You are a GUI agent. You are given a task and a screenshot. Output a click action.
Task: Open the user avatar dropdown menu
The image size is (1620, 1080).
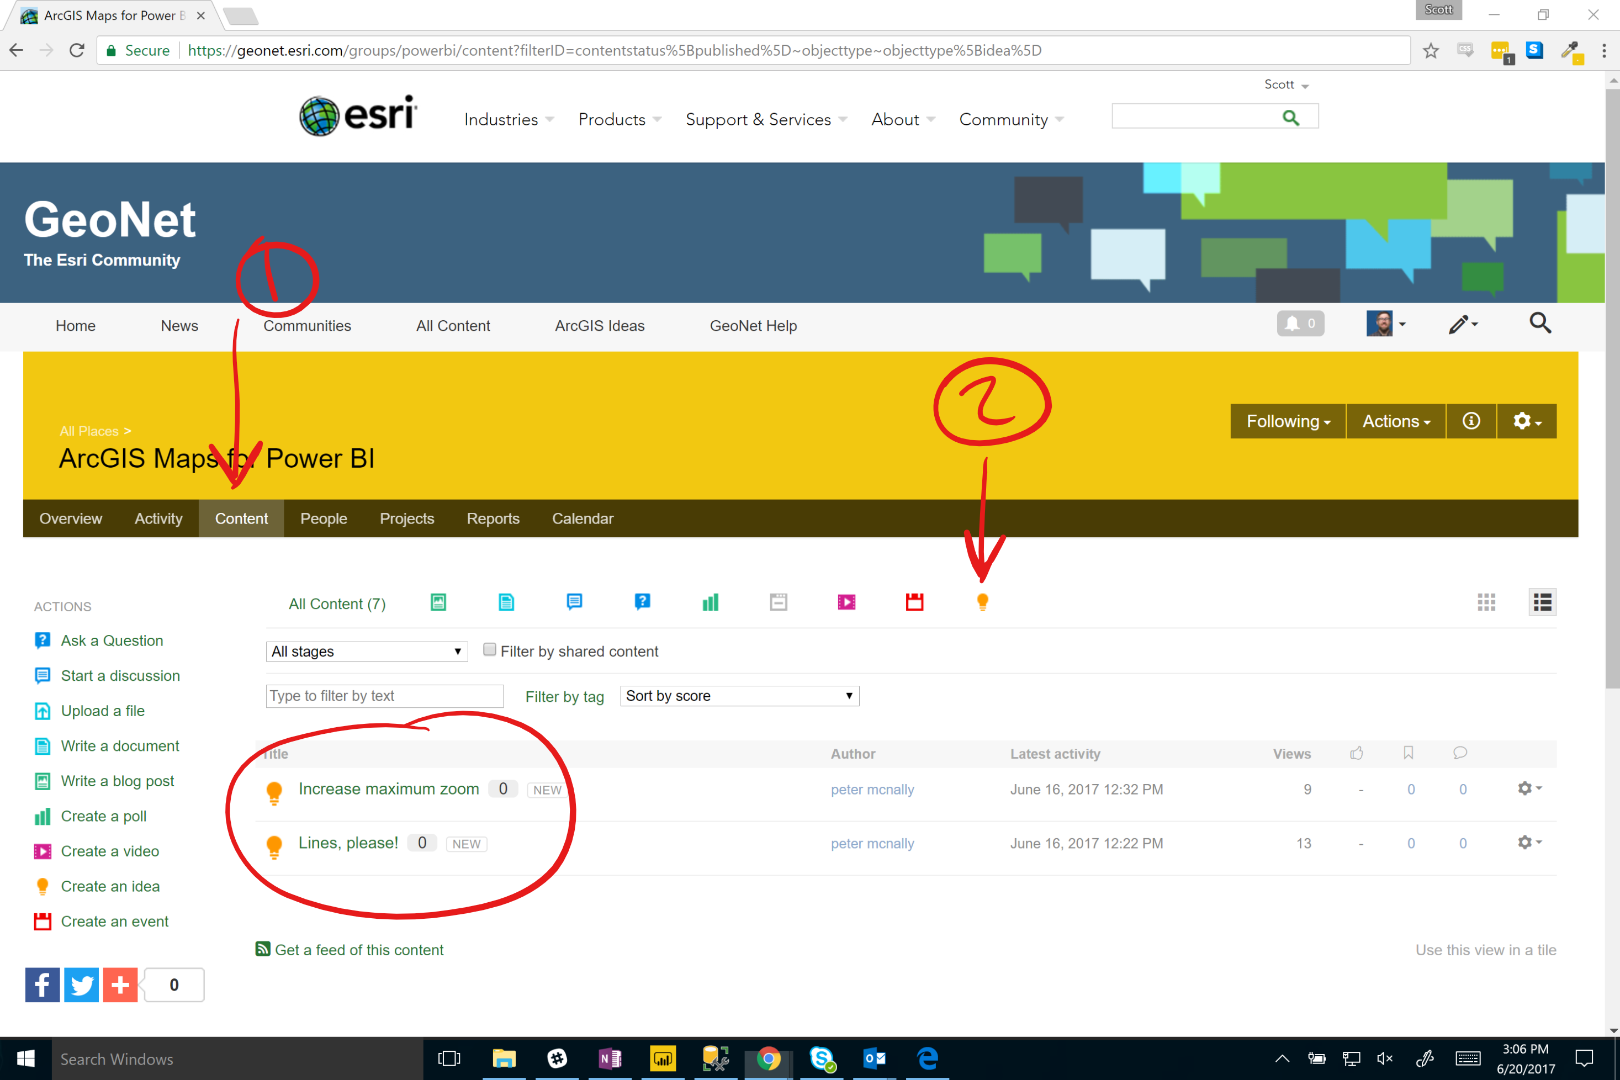tap(1386, 323)
